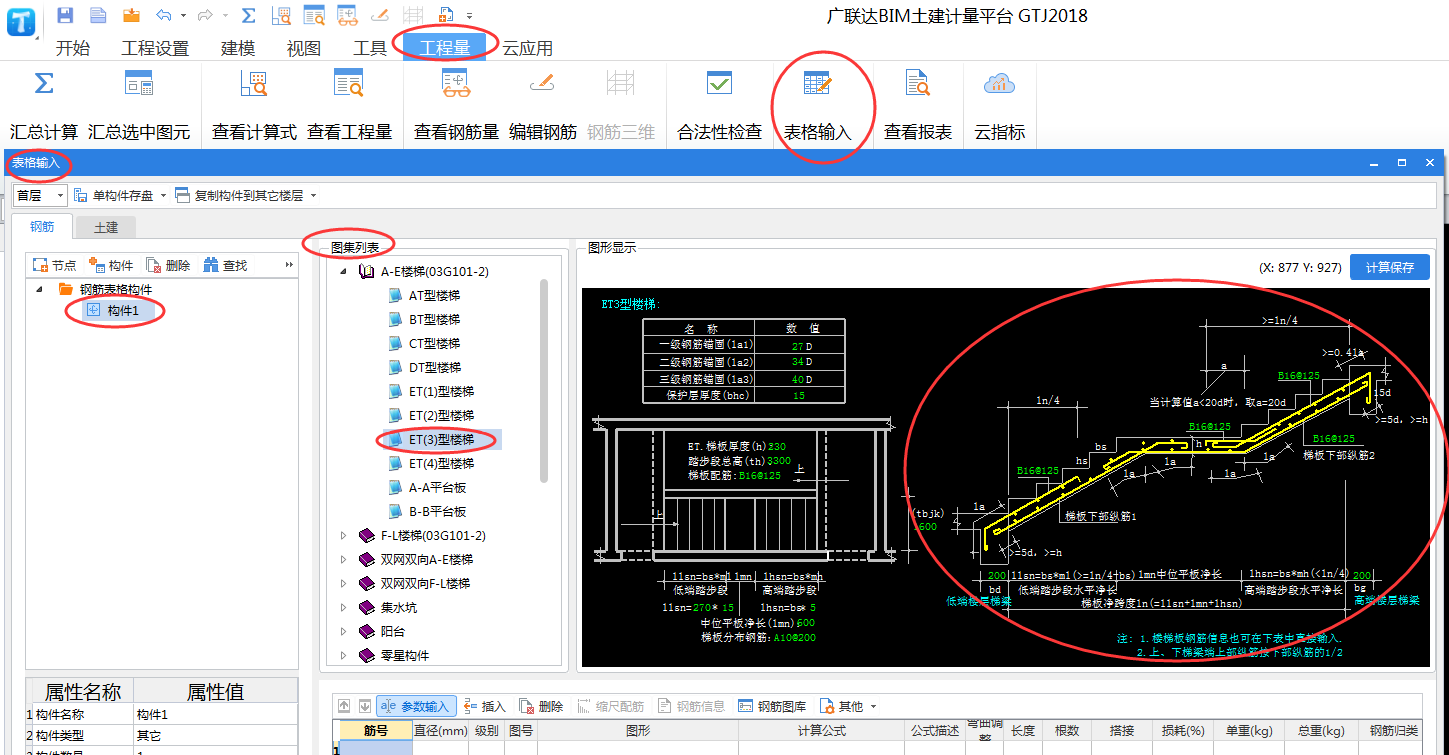Select ET(4)型楼梯 in atlas list
Viewport: 1449px width, 755px height.
441,463
